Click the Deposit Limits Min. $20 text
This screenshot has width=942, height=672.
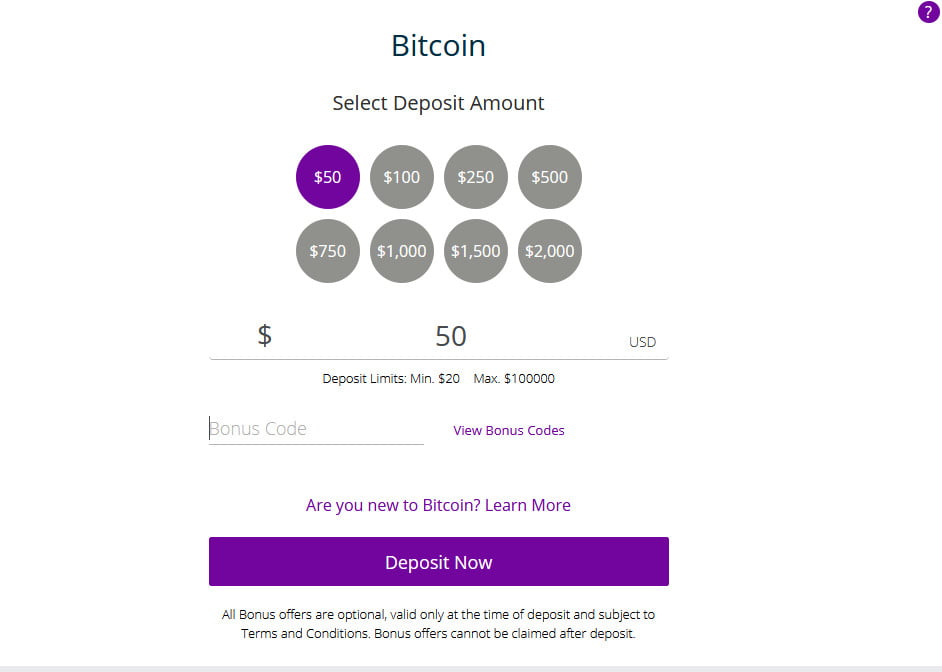pyautogui.click(x=391, y=378)
